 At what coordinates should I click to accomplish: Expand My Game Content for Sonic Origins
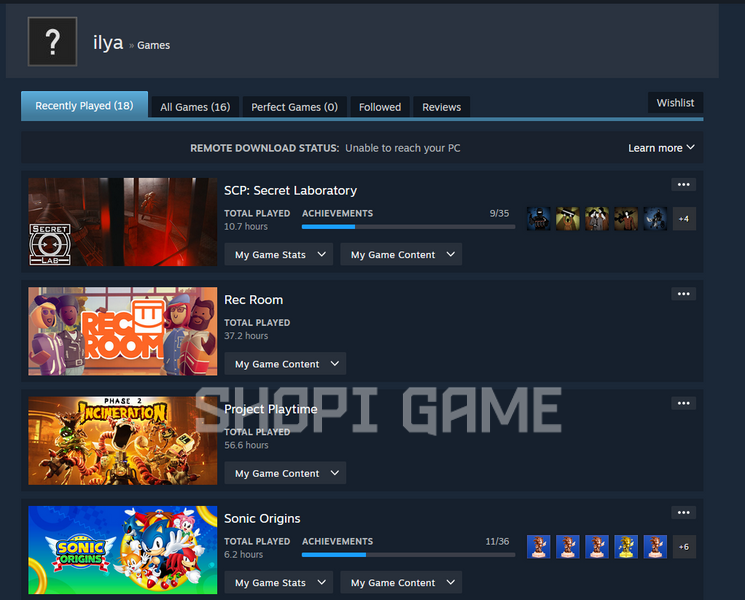[401, 582]
